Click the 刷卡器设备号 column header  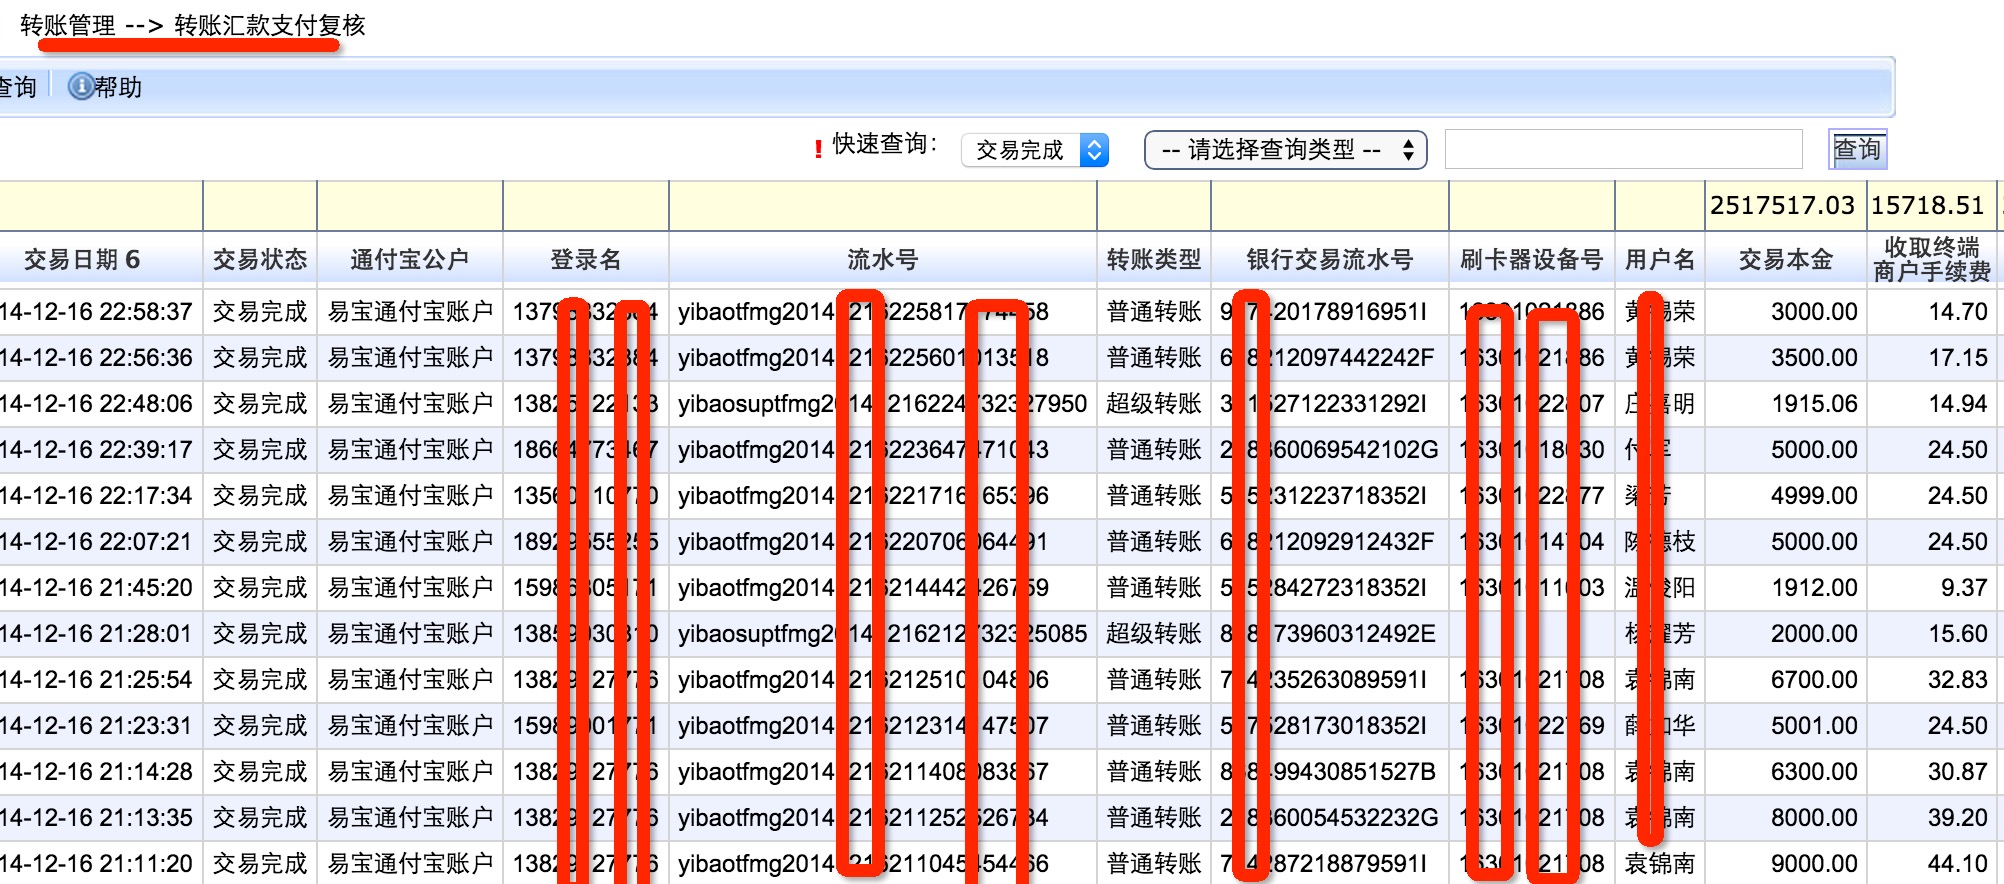pos(1532,260)
